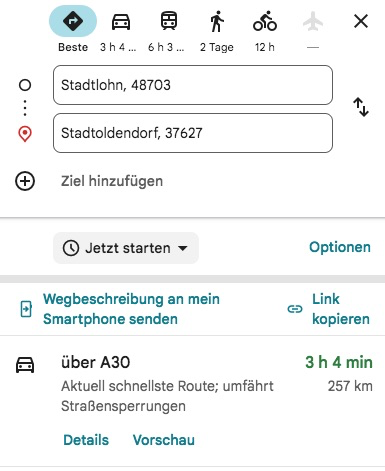Send Wegbeschreibung an mein Smartphone

click(120, 309)
